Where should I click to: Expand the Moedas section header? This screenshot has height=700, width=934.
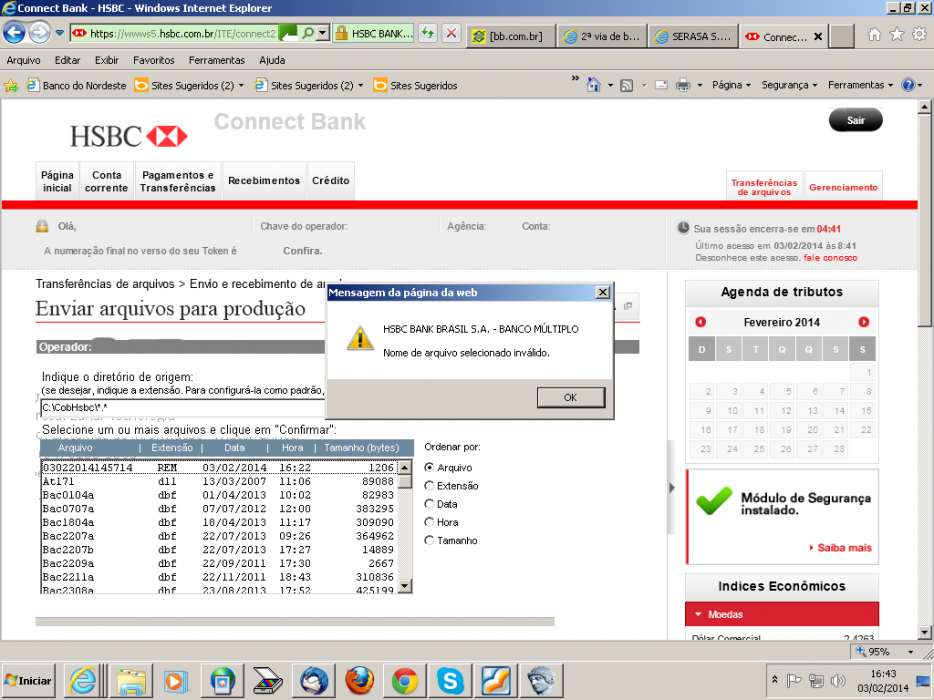[782, 614]
